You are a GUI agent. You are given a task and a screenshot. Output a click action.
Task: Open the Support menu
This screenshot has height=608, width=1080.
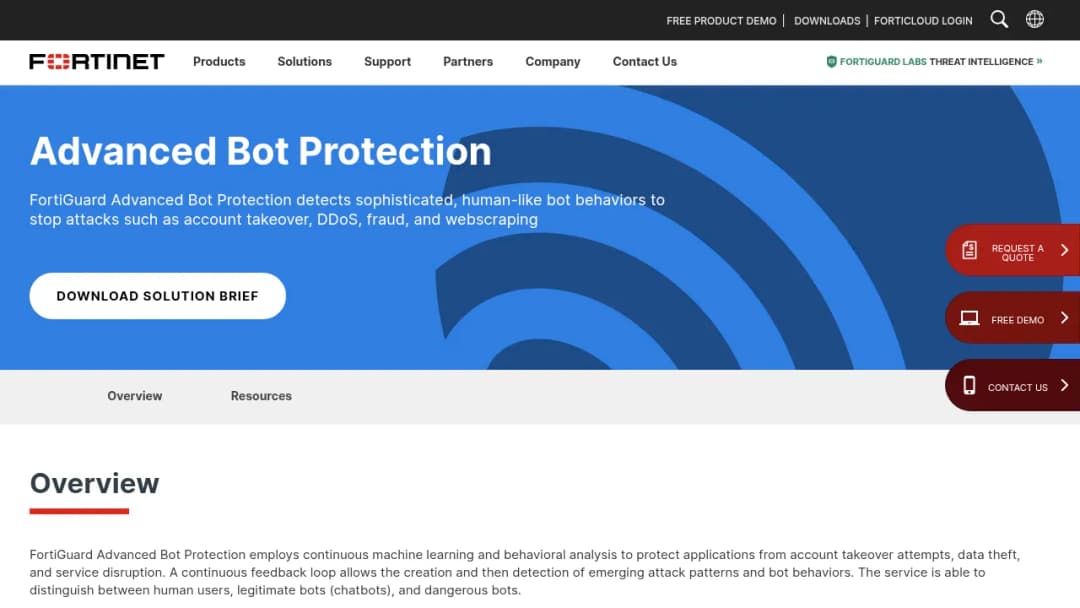point(387,62)
